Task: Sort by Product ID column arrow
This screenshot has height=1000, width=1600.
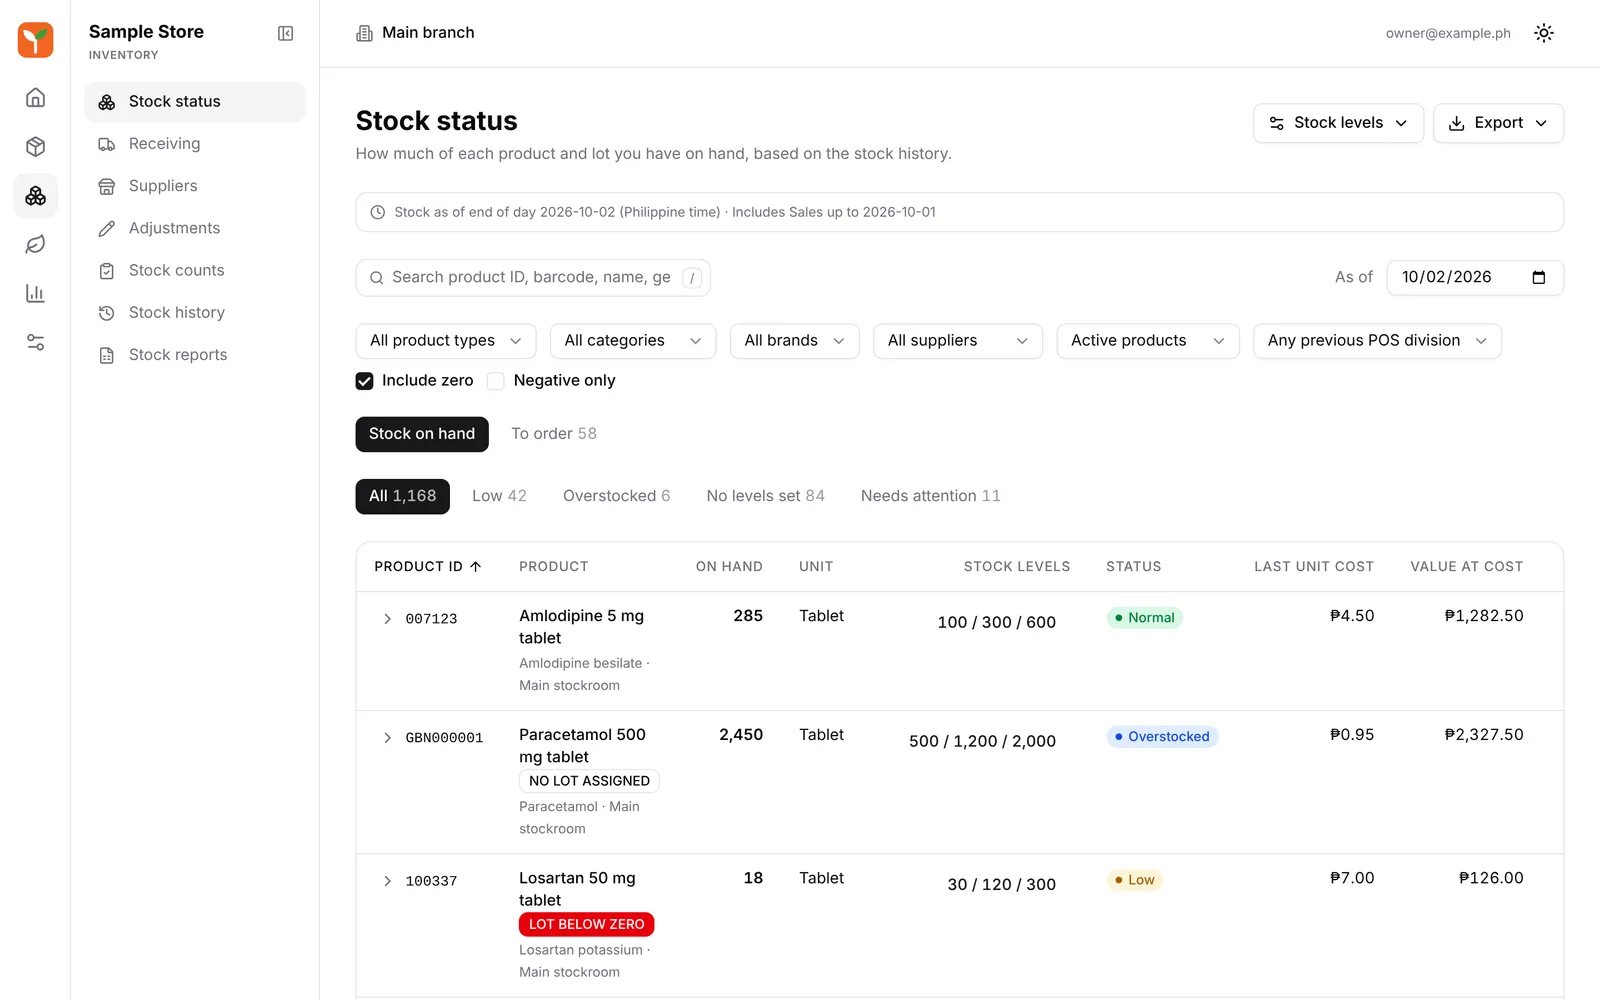Action: 476,567
